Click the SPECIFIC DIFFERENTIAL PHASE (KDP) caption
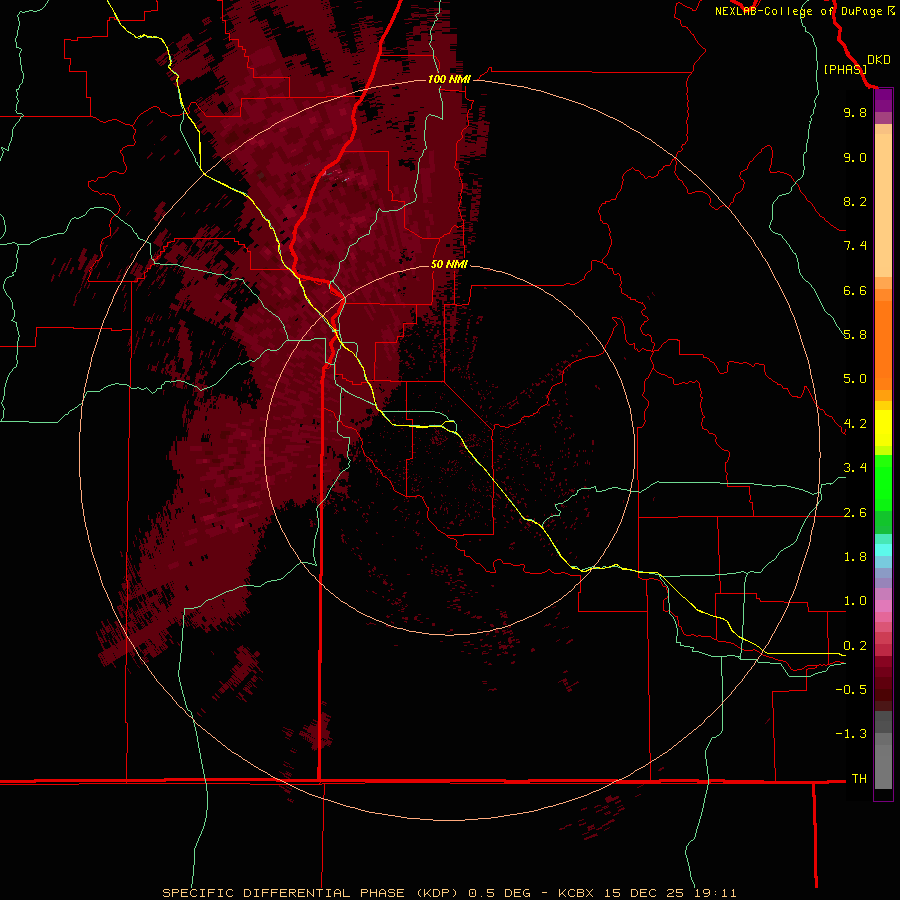Screen dimensions: 900x900 tap(311, 893)
